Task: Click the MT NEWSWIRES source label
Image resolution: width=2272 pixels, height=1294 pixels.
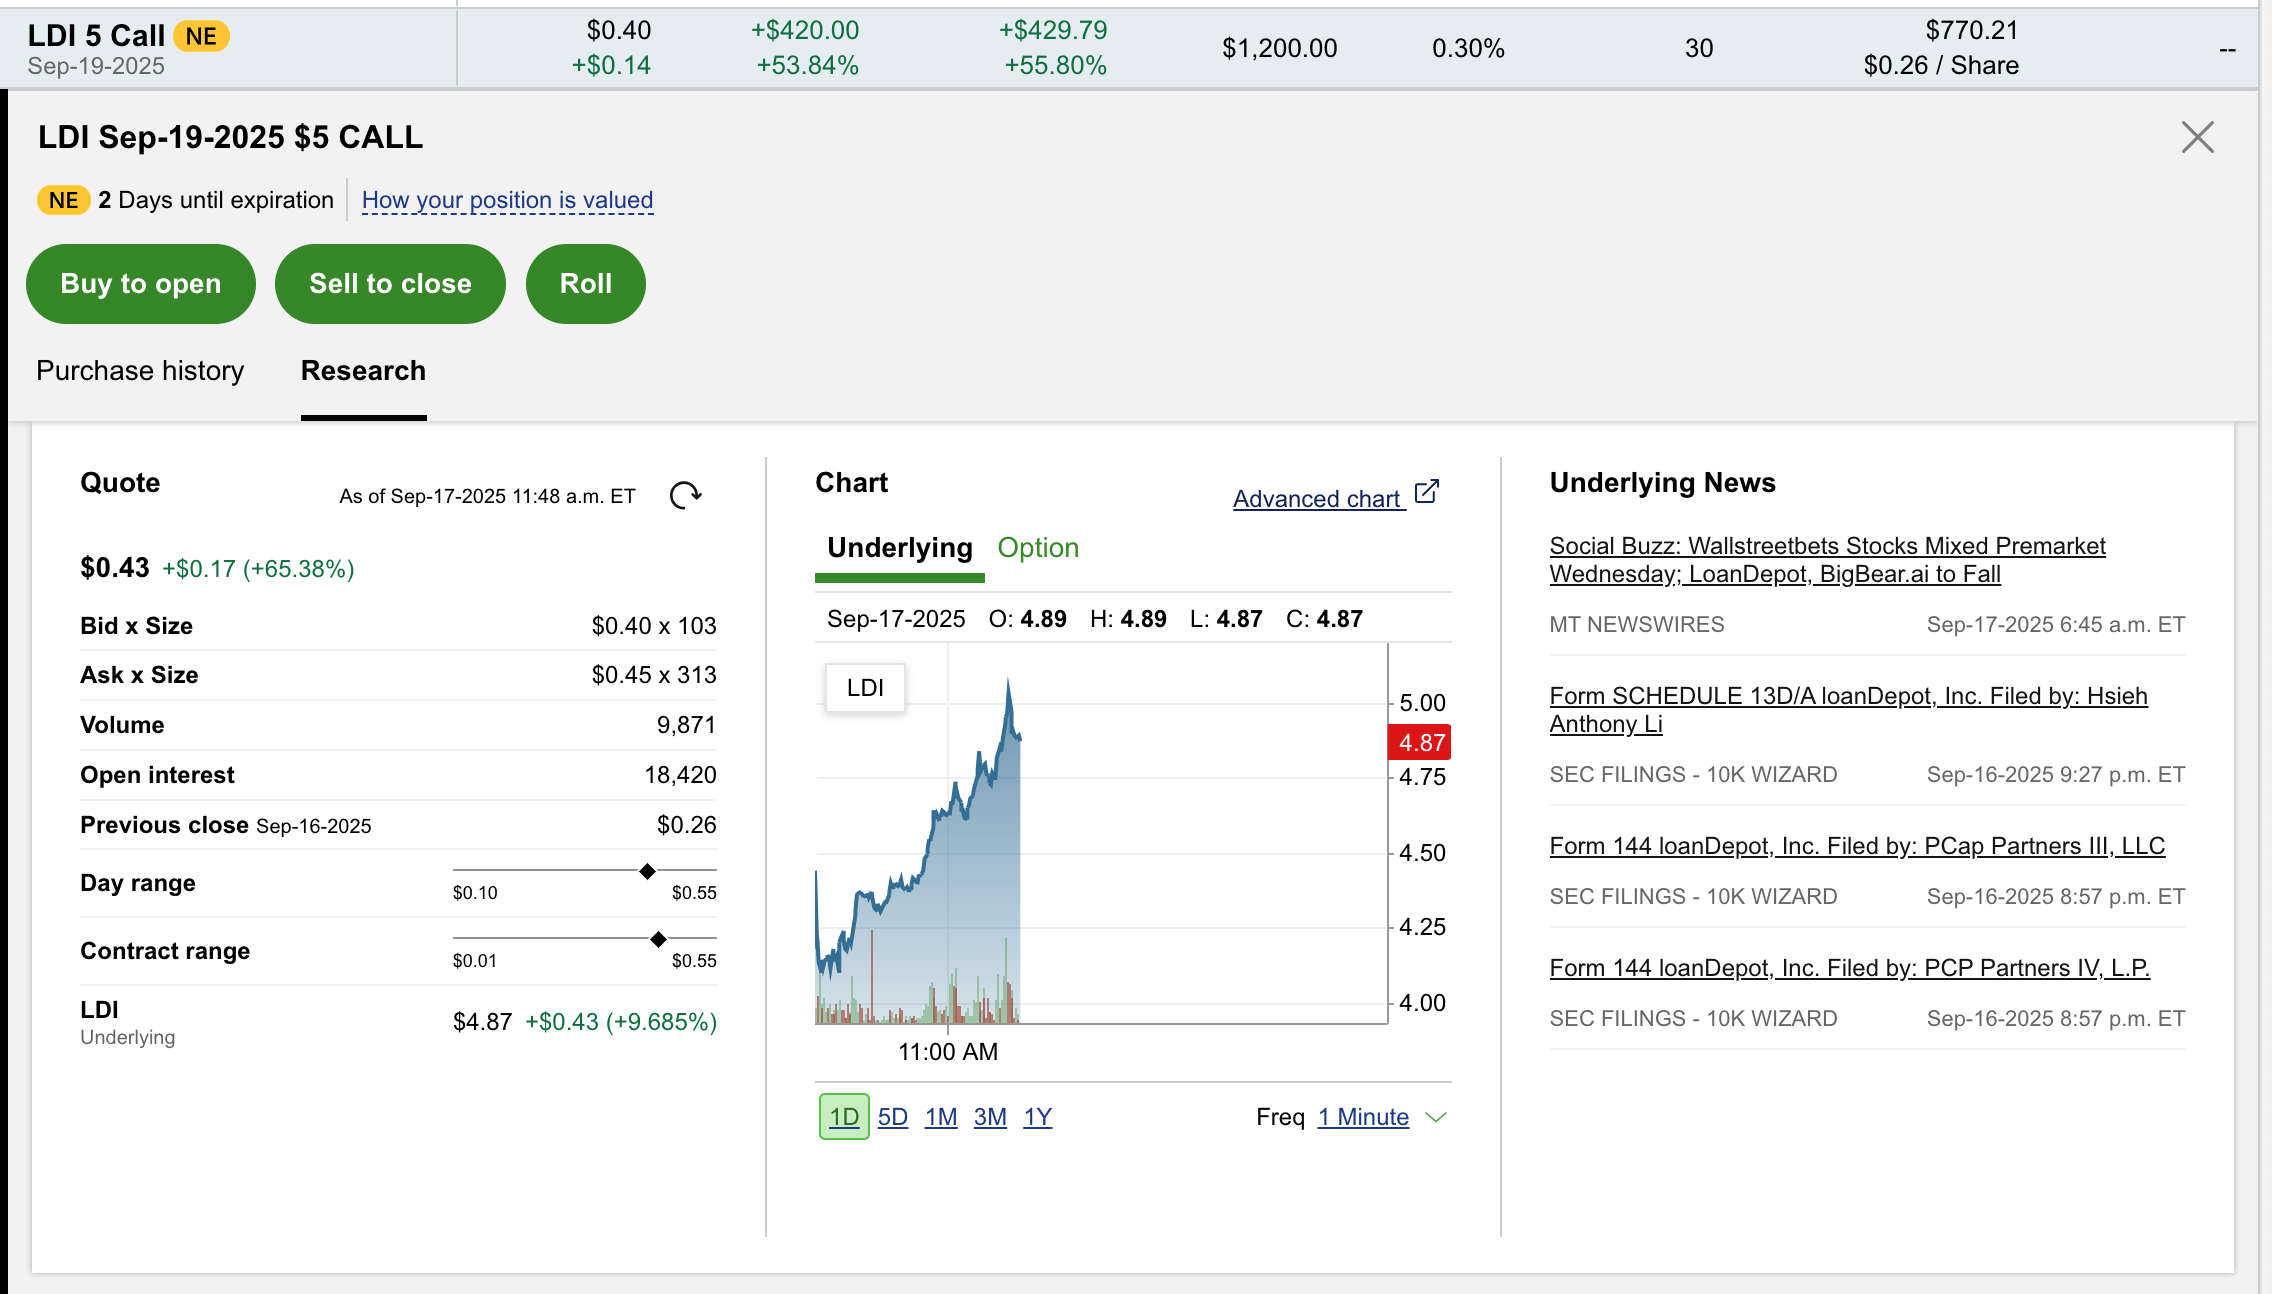Action: [x=1637, y=625]
